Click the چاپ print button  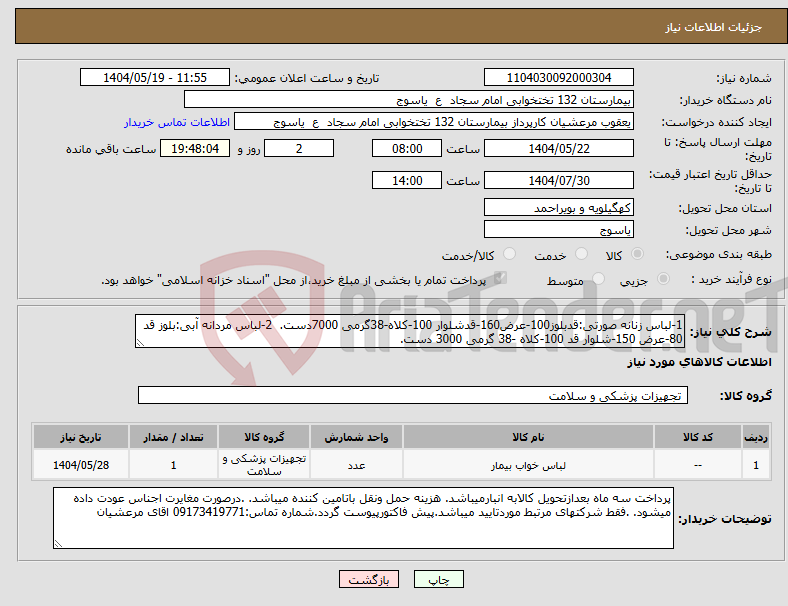click(x=439, y=579)
